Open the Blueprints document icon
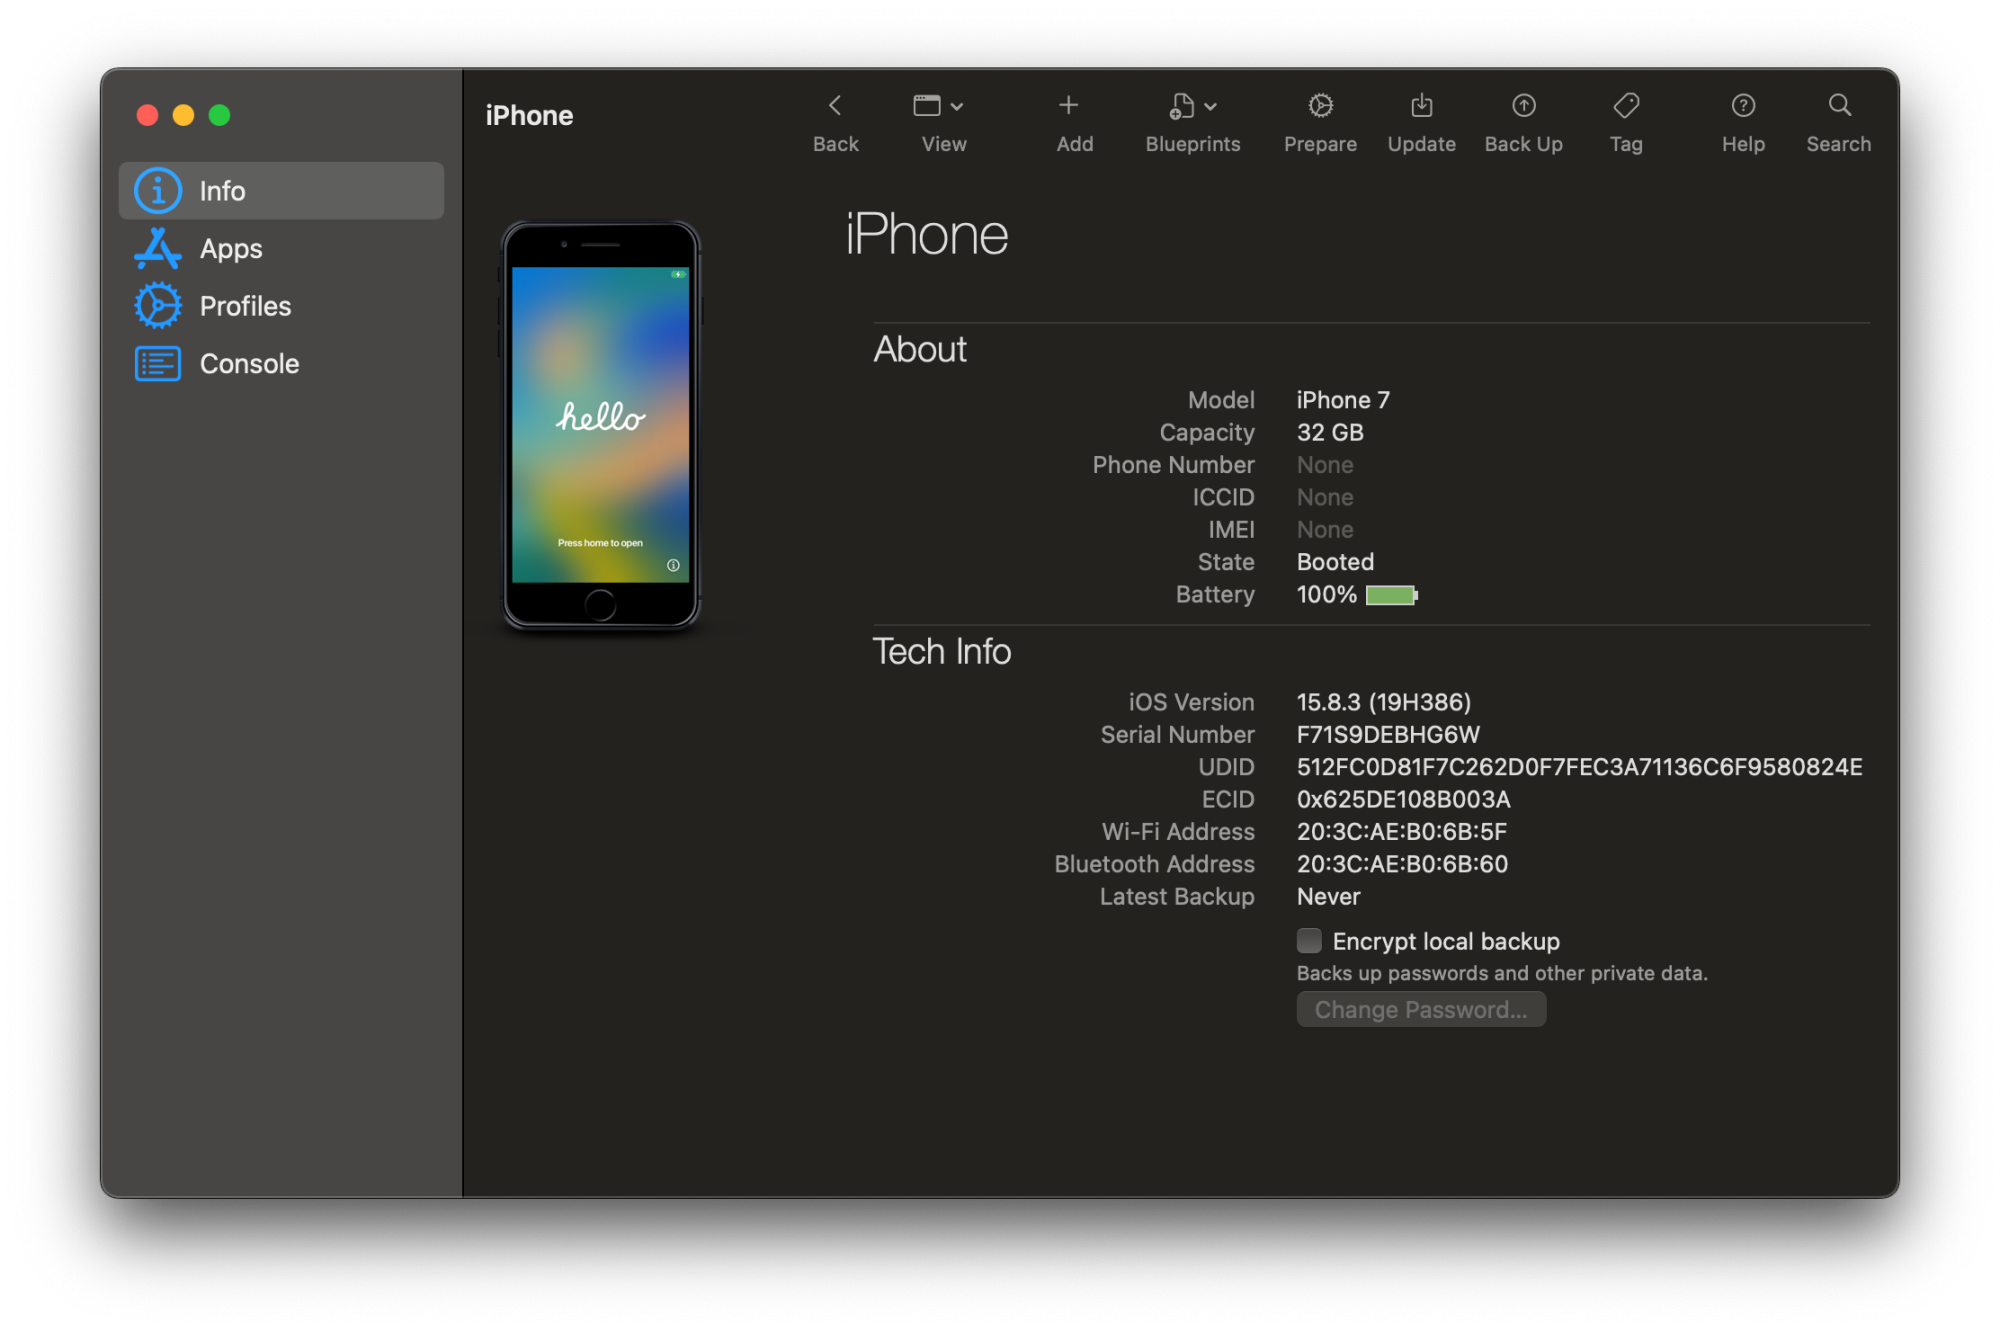Image resolution: width=2000 pixels, height=1331 pixels. (x=1182, y=106)
